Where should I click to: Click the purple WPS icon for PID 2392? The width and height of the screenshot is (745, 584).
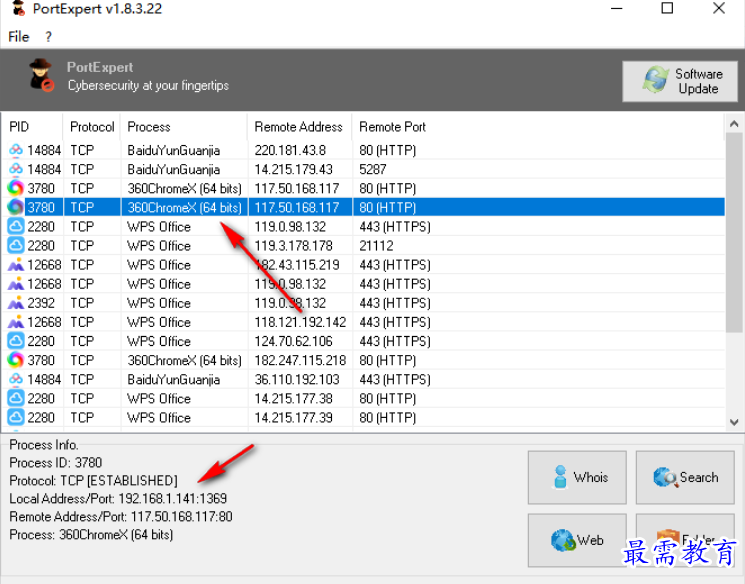tap(16, 303)
